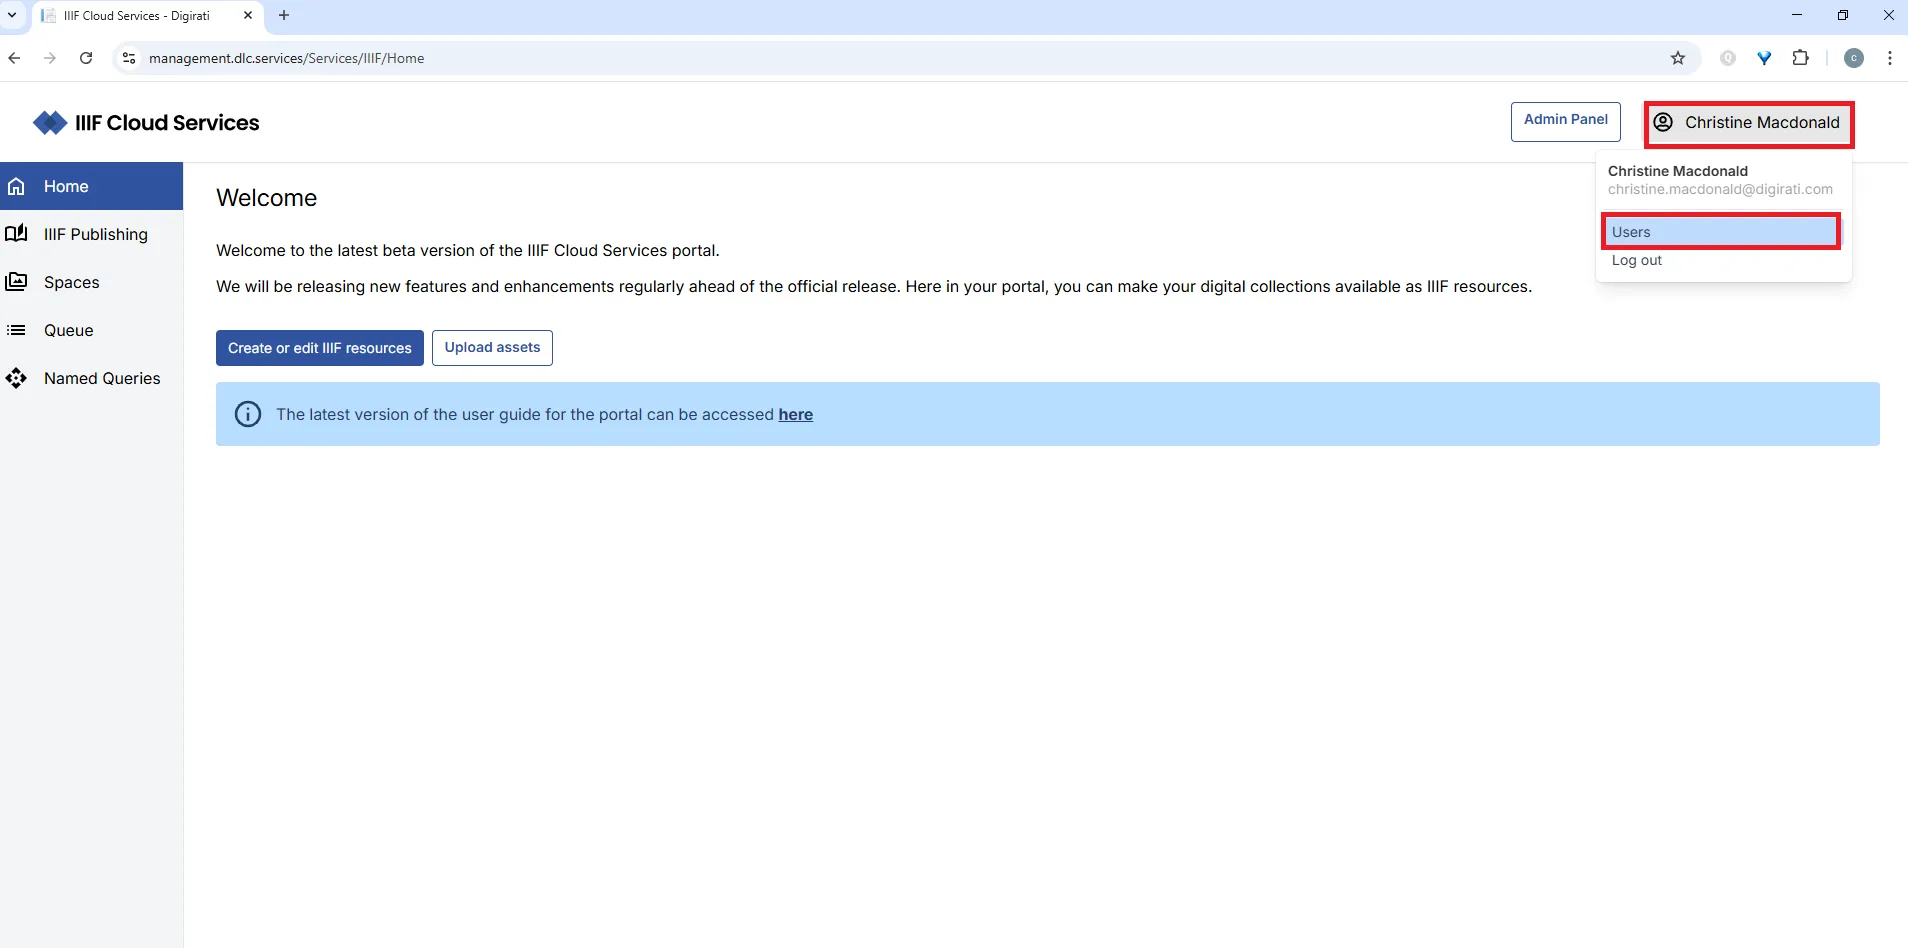Open the browser extensions puzzle icon
Viewport: 1908px width, 948px height.
(x=1801, y=58)
